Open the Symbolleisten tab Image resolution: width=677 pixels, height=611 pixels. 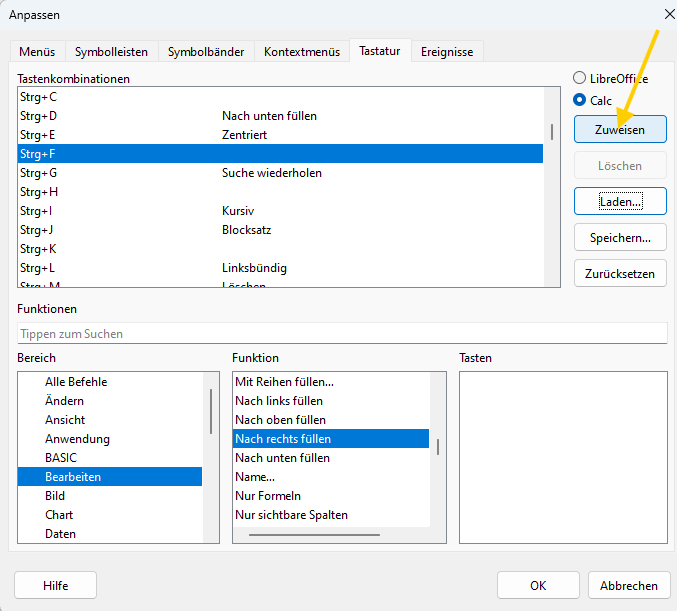pos(109,52)
